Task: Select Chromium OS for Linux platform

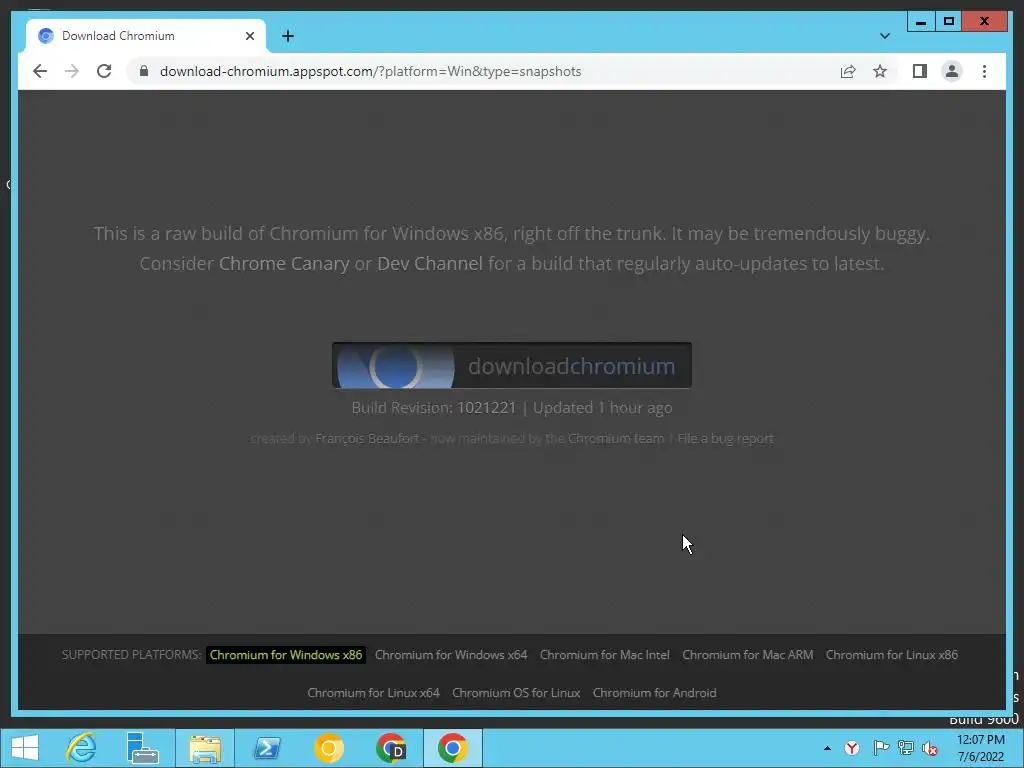Action: [x=516, y=693]
